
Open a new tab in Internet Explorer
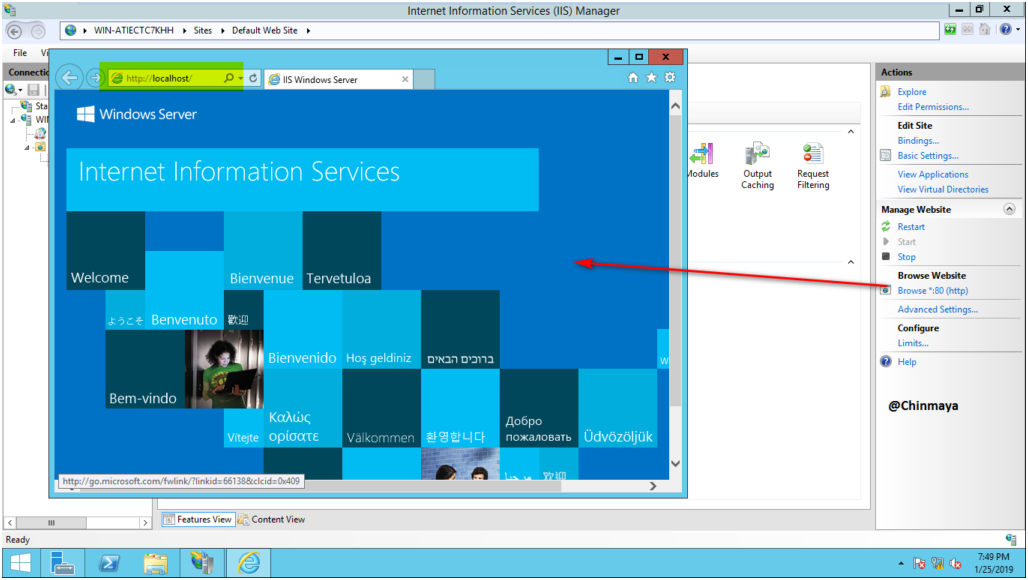(424, 79)
